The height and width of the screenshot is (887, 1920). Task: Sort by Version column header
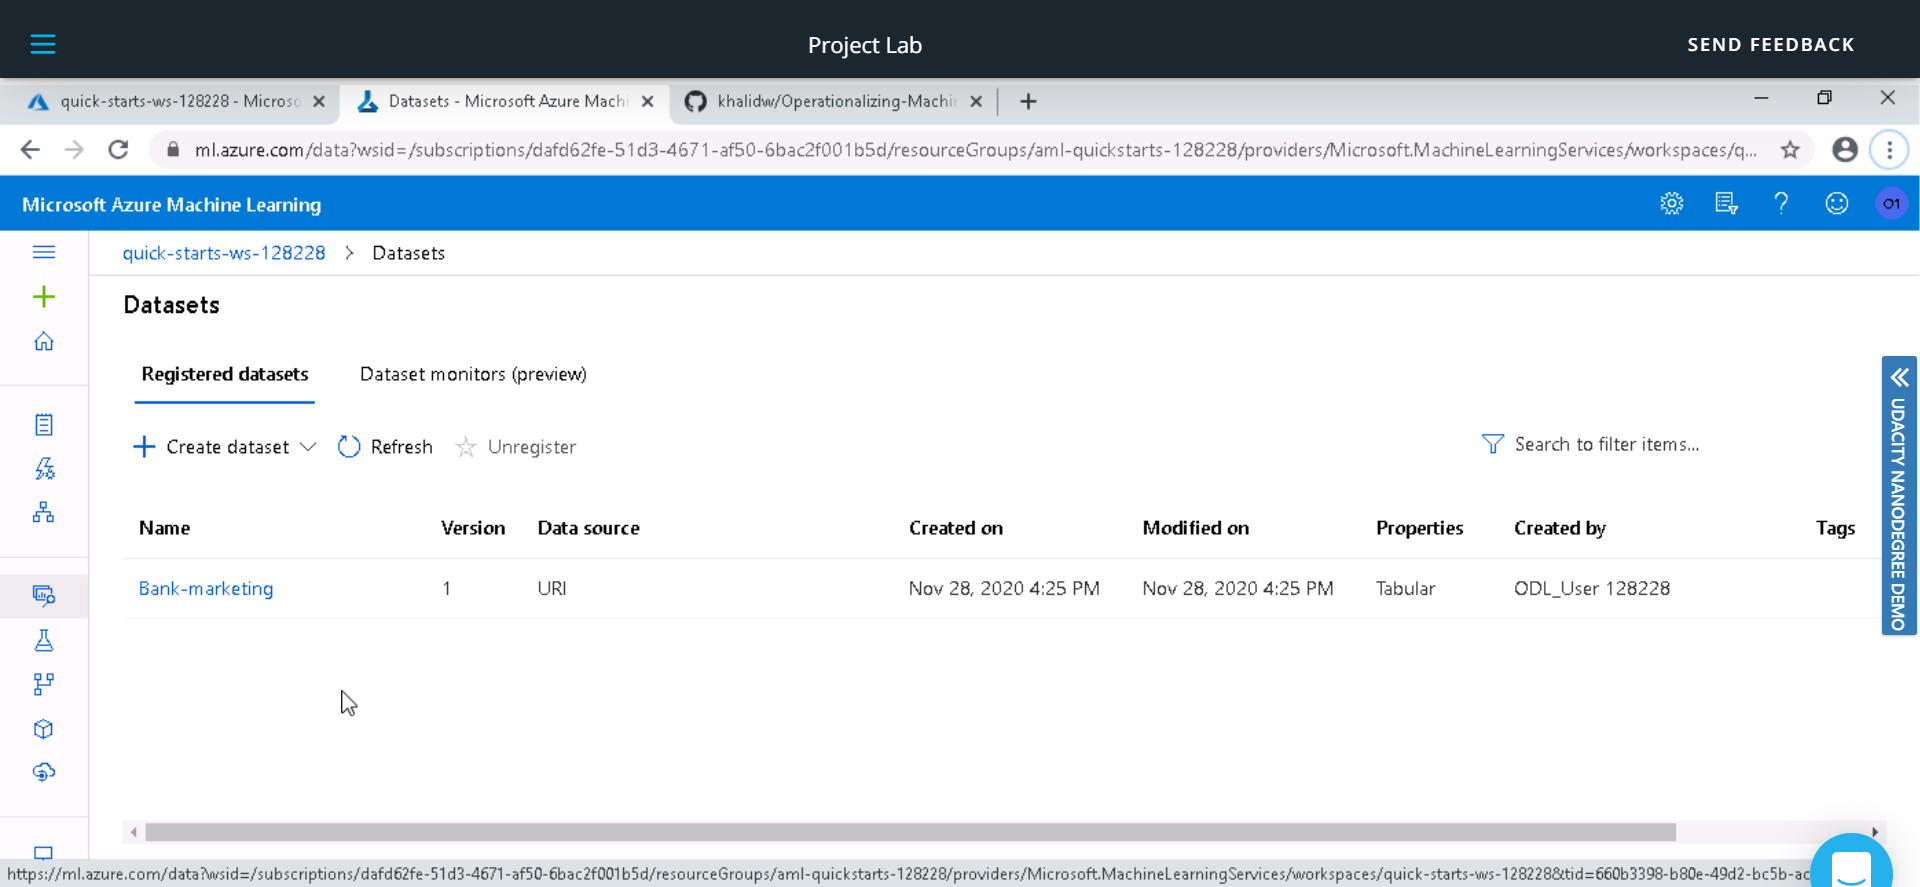473,528
